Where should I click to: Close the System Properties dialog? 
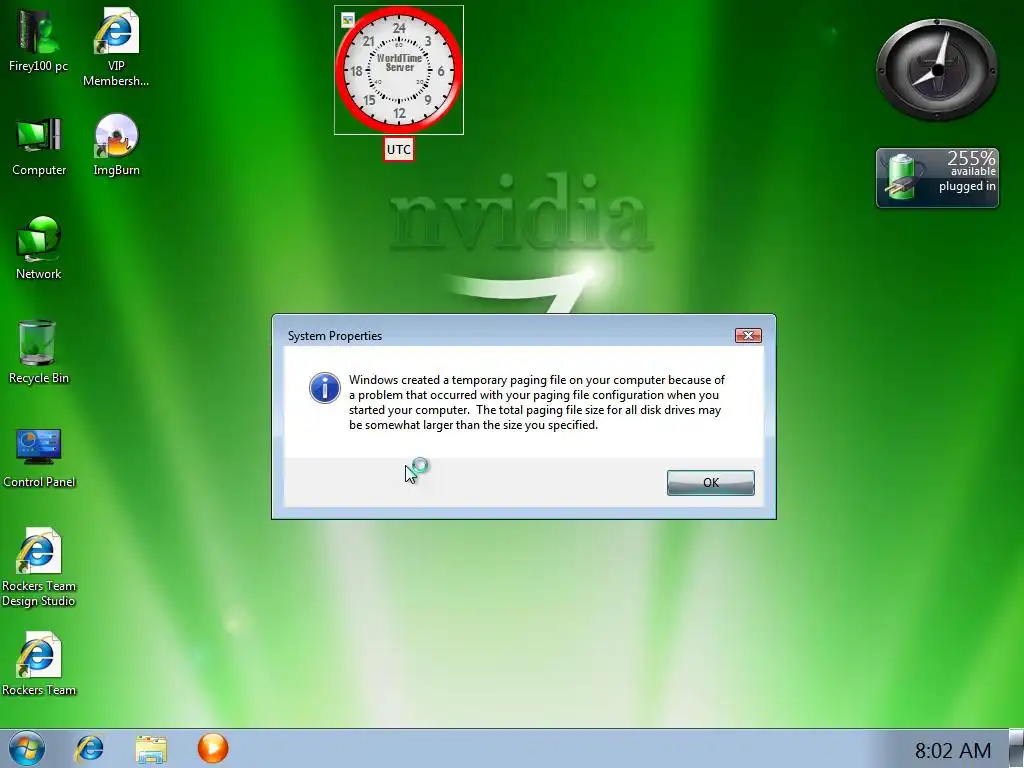(748, 336)
